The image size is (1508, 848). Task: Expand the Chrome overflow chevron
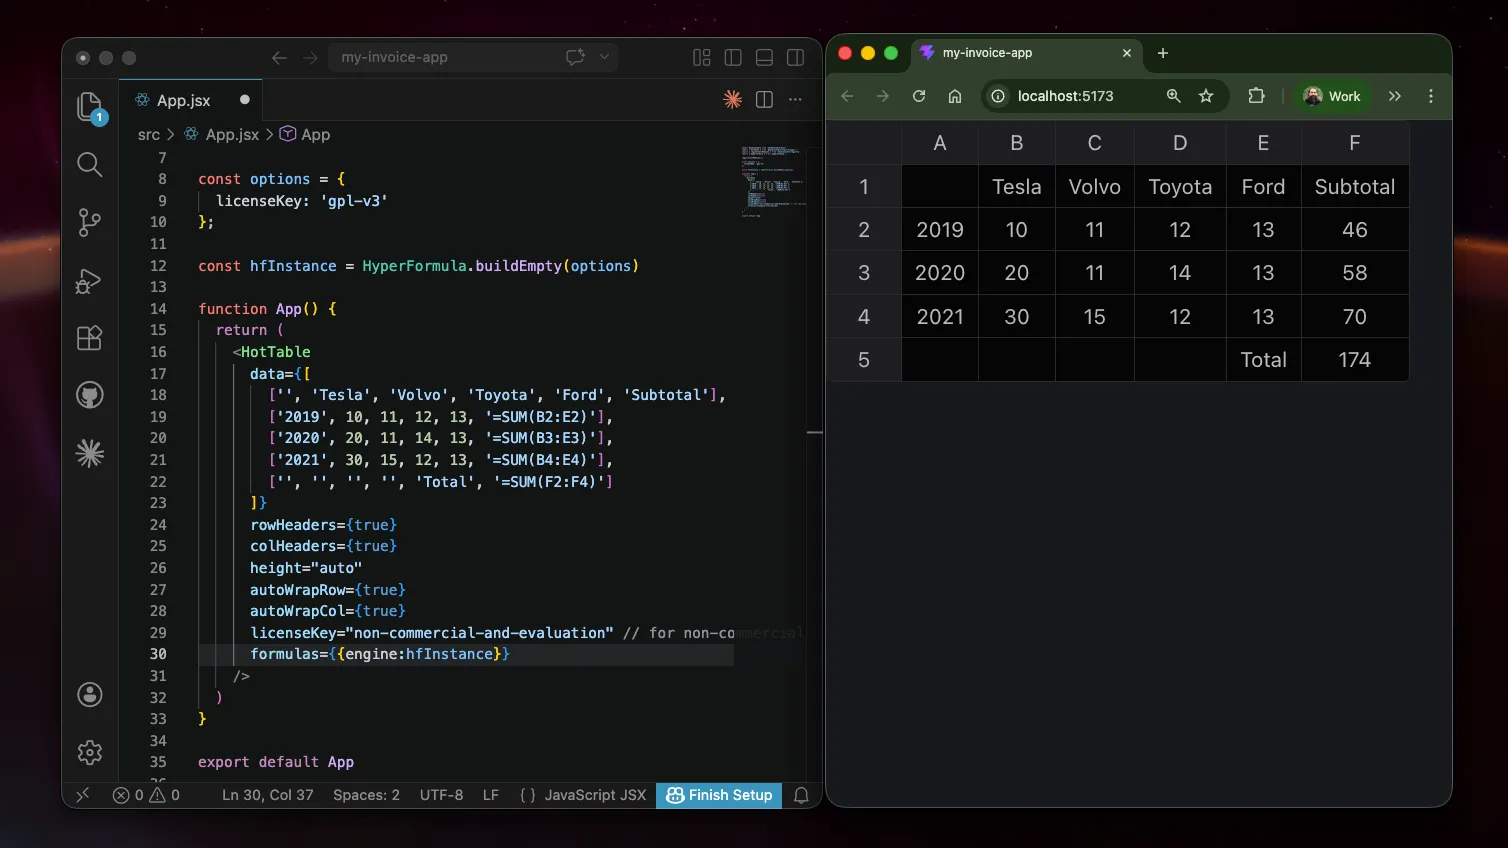point(1395,96)
